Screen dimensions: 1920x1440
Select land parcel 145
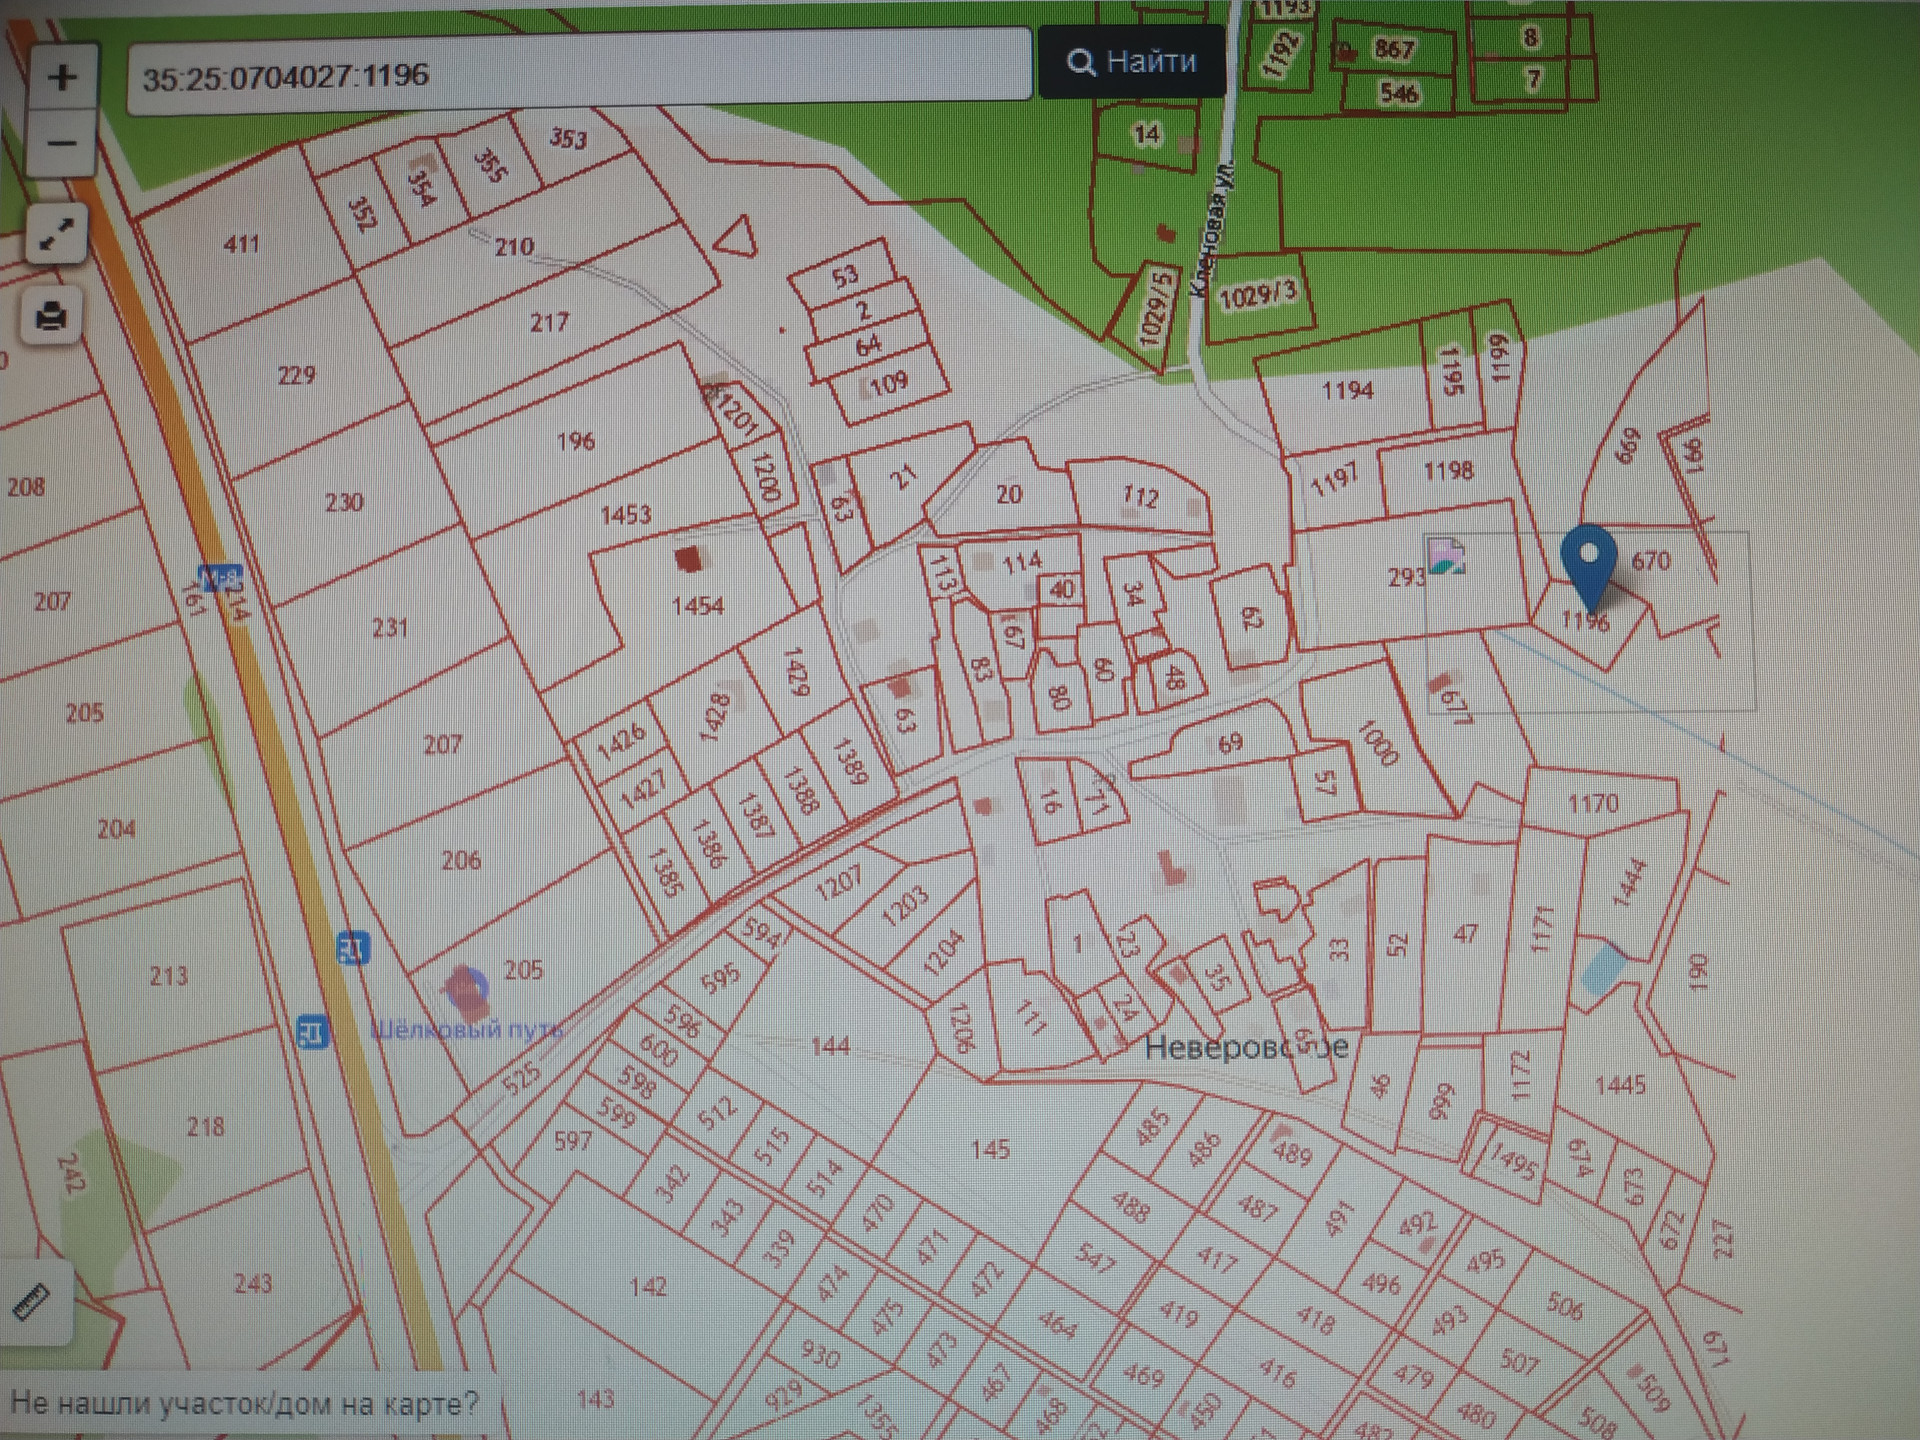990,1150
